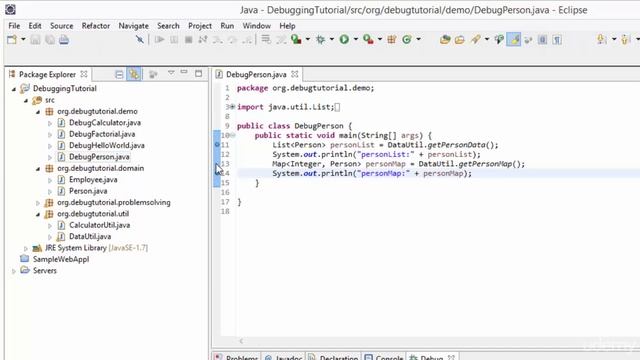Toggle Show Whitespace Characters
This screenshot has width=640, height=360.
pos(557,40)
